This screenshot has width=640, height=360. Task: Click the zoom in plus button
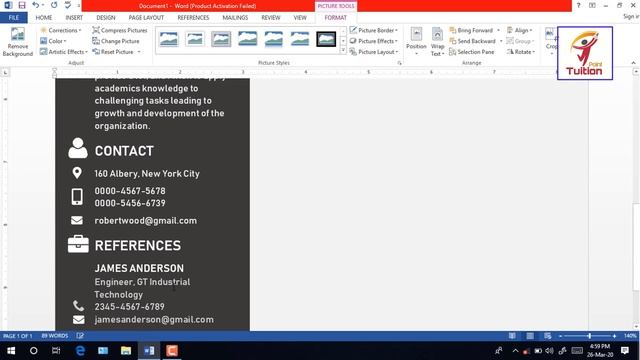point(614,336)
